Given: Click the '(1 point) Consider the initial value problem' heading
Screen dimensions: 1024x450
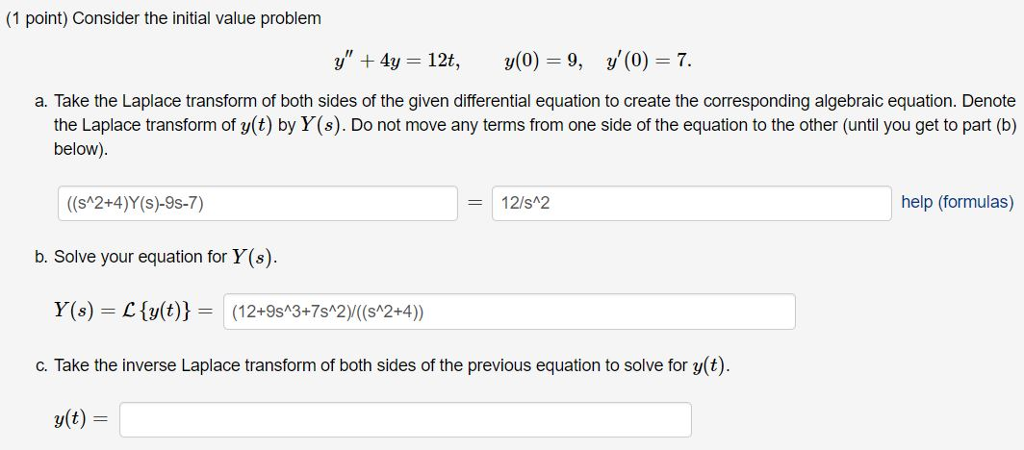Looking at the screenshot, I should [x=163, y=18].
